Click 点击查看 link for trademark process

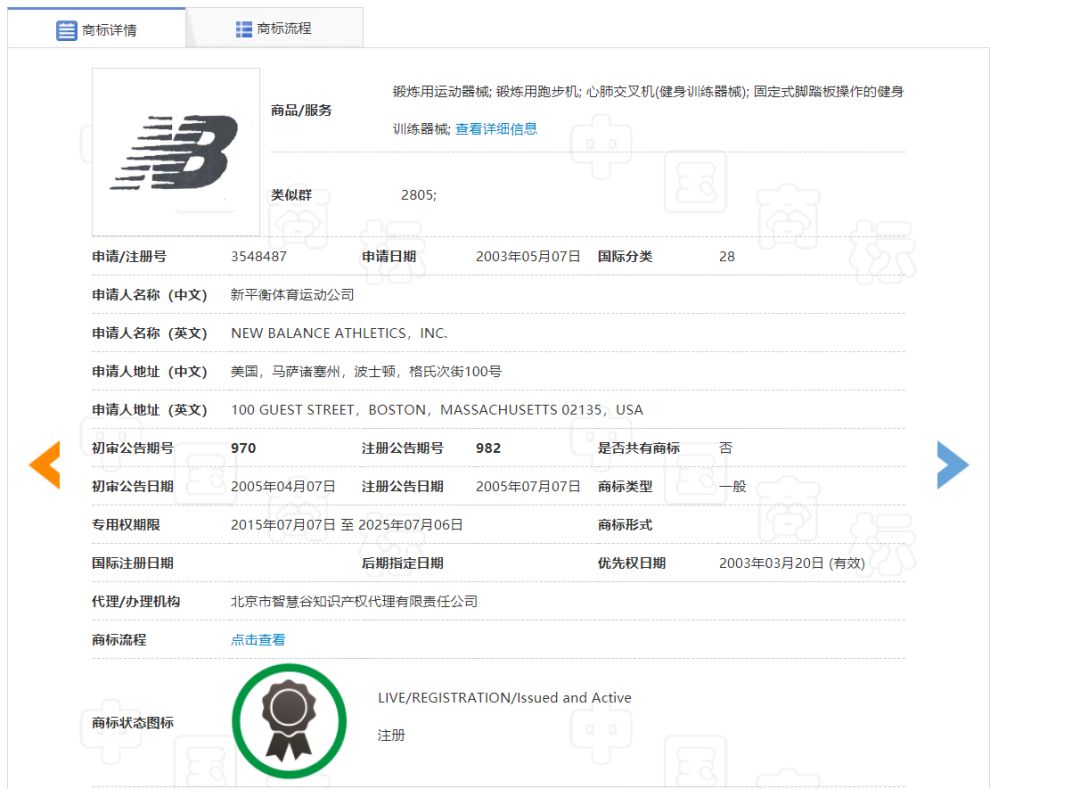(x=258, y=640)
